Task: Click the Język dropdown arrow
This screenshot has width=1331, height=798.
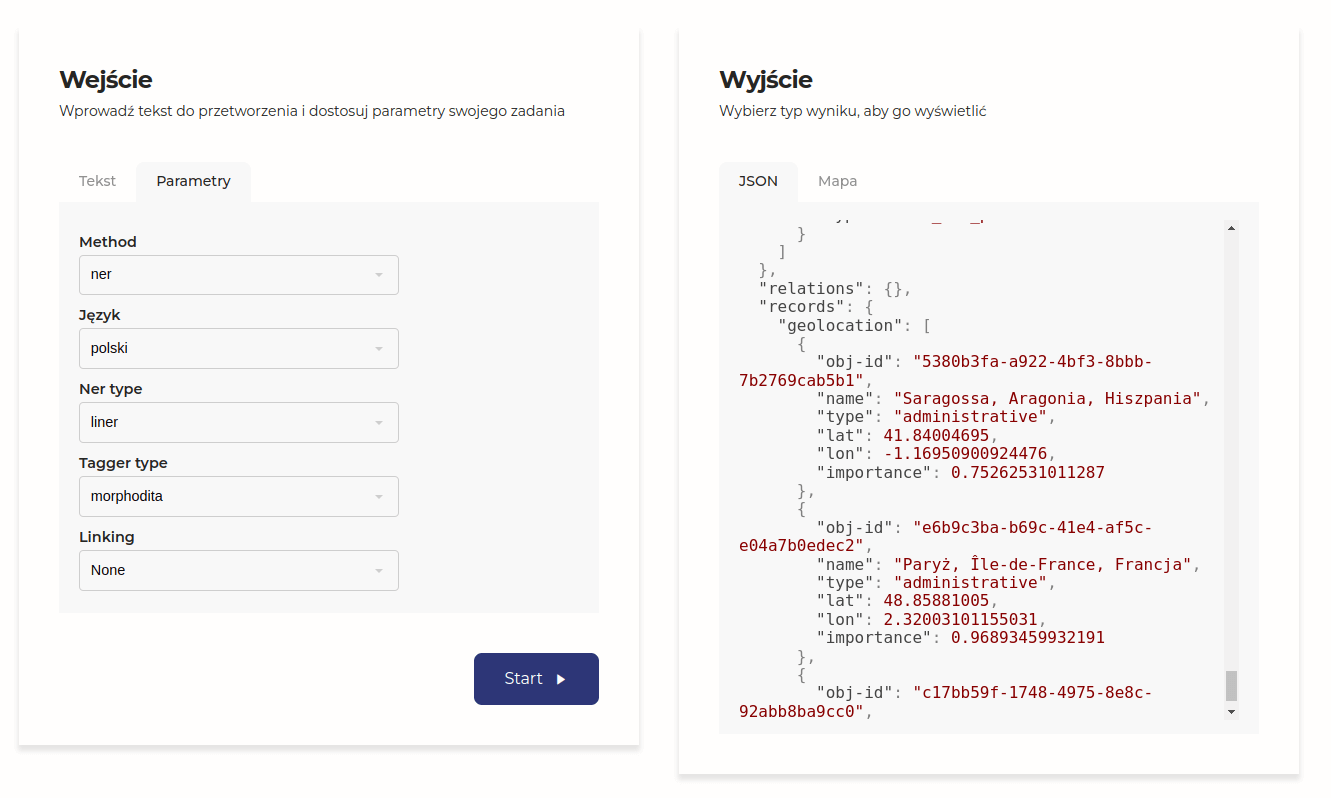Action: 379,349
